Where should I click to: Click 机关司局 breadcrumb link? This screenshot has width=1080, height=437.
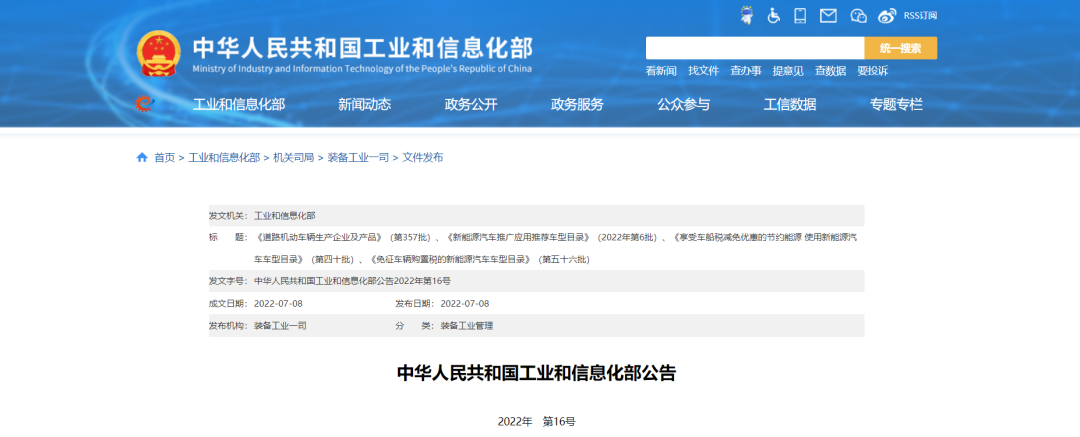[293, 157]
